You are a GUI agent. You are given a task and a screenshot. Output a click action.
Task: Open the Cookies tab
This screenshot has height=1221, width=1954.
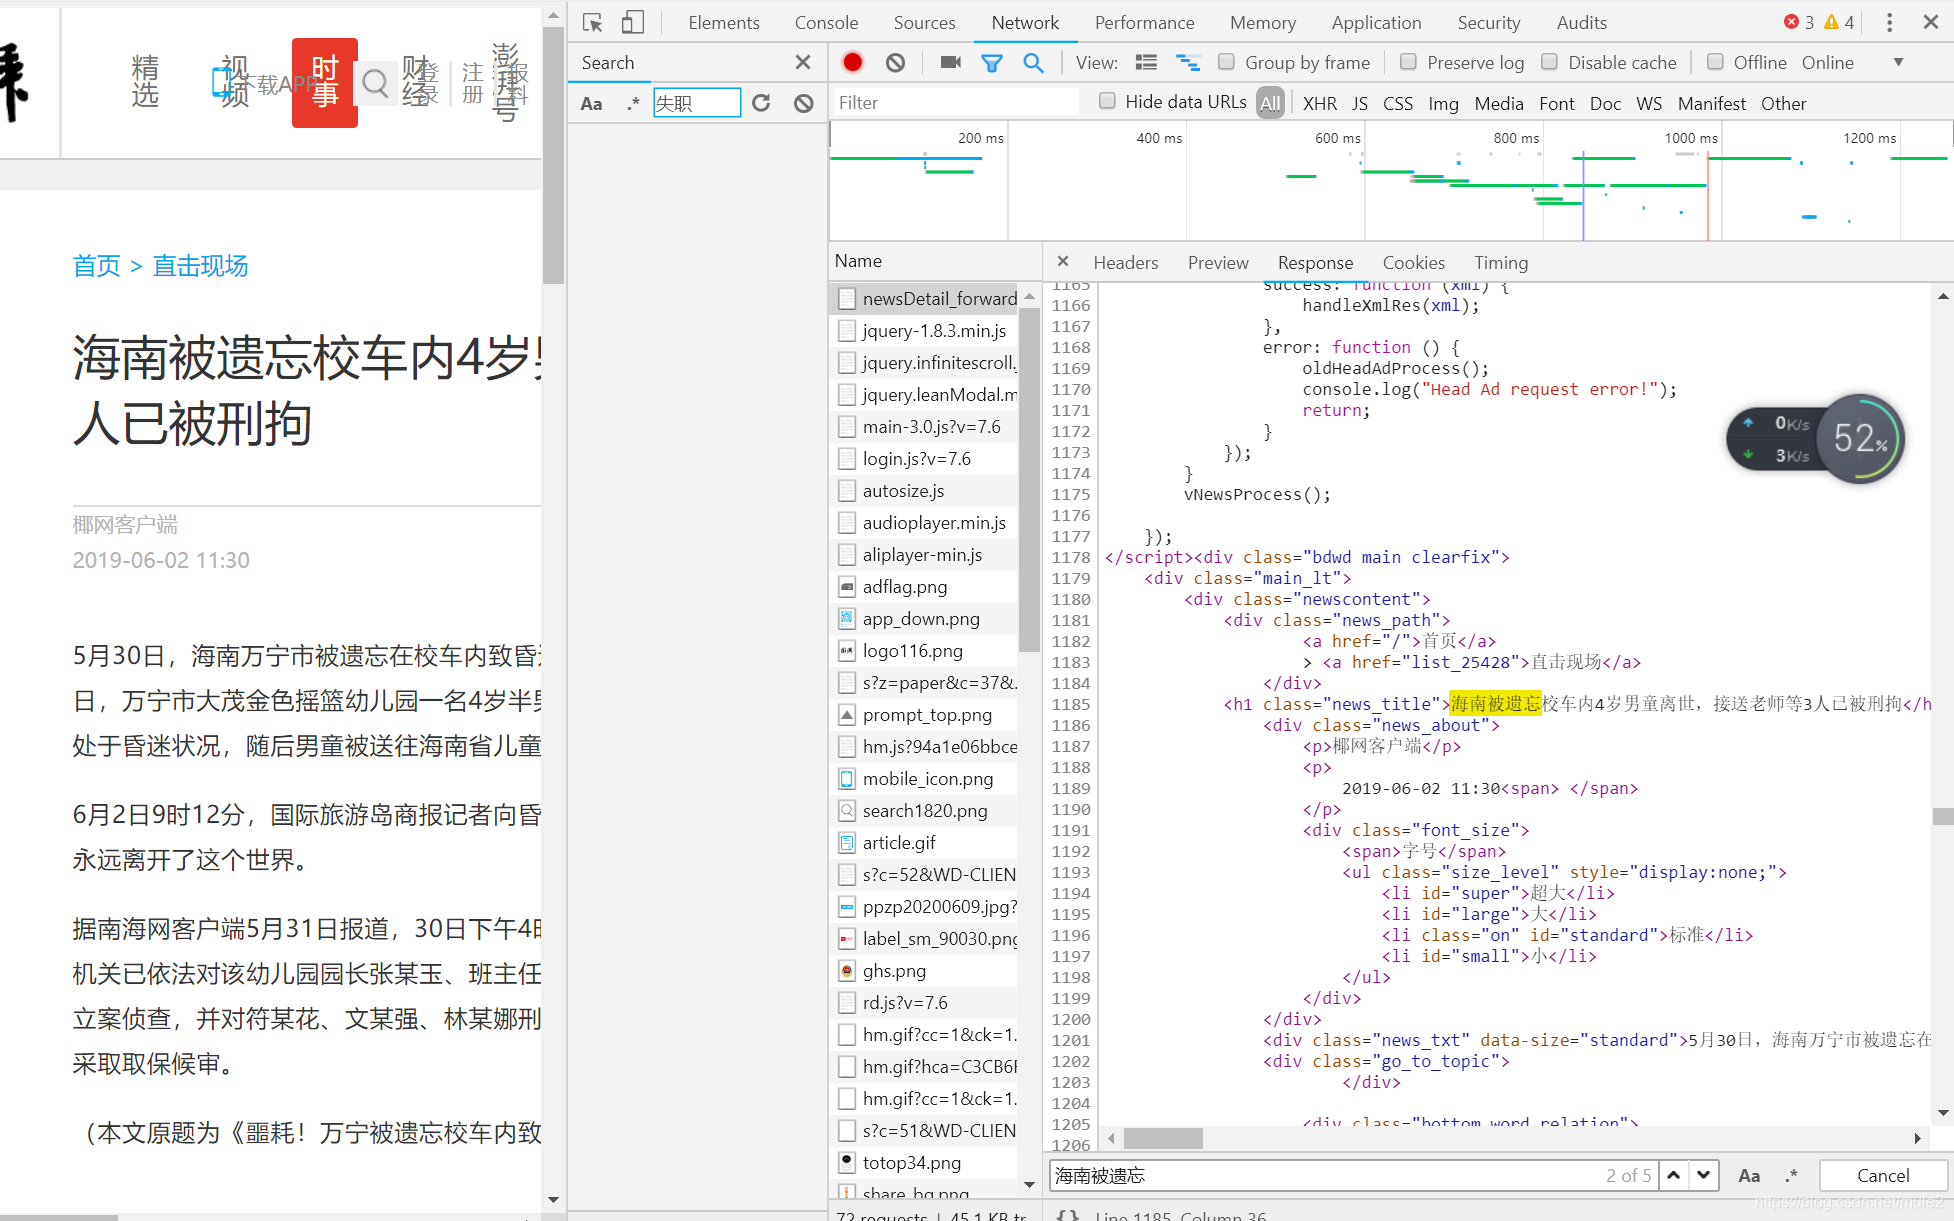tap(1413, 262)
